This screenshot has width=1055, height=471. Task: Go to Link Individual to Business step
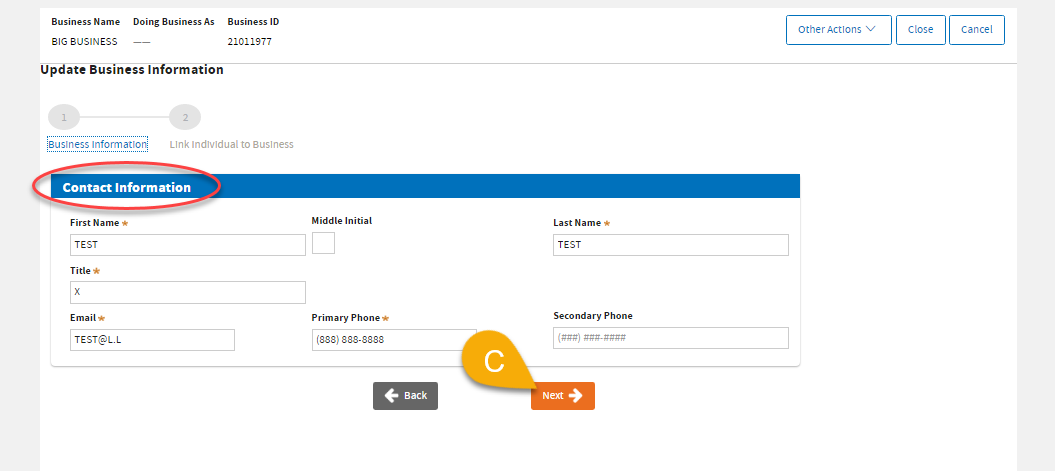(x=231, y=144)
